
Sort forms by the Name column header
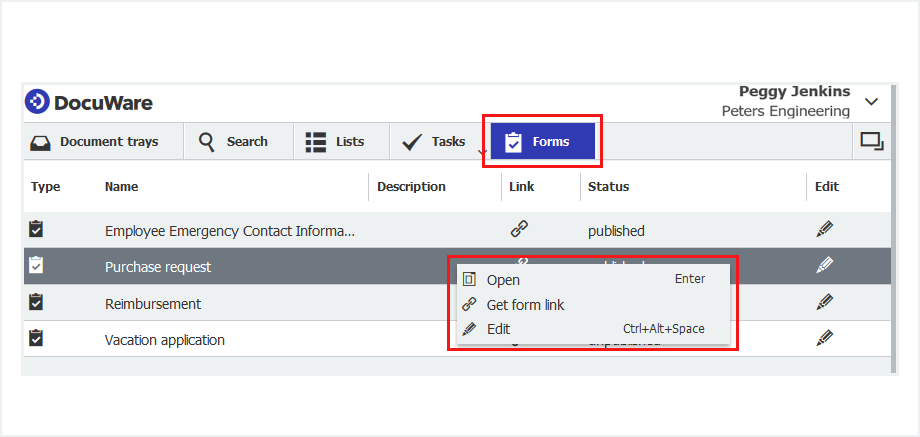121,186
